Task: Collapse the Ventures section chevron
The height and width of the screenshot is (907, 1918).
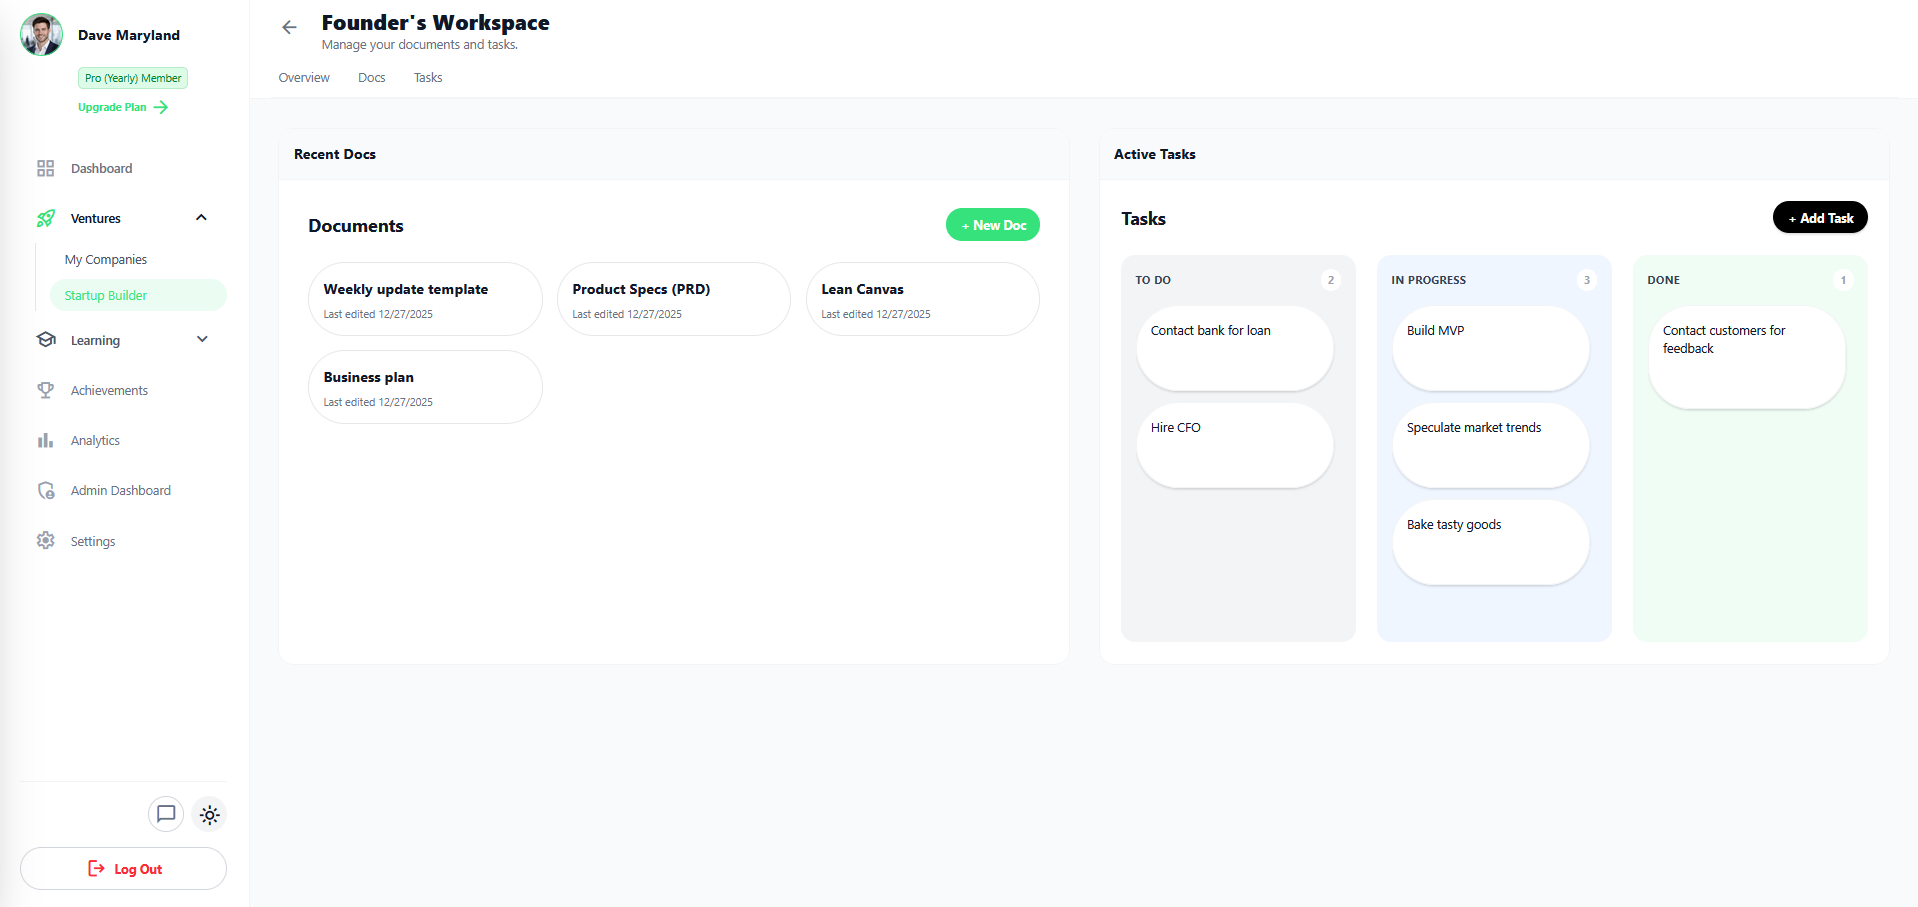Action: point(201,218)
